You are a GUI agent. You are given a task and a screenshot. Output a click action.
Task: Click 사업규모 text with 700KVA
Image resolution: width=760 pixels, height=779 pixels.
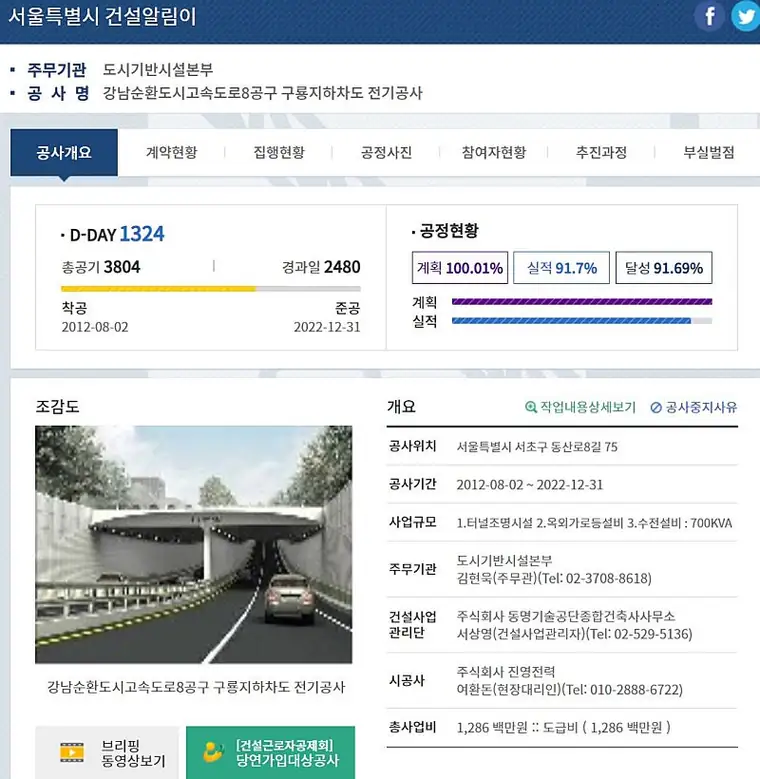(594, 523)
